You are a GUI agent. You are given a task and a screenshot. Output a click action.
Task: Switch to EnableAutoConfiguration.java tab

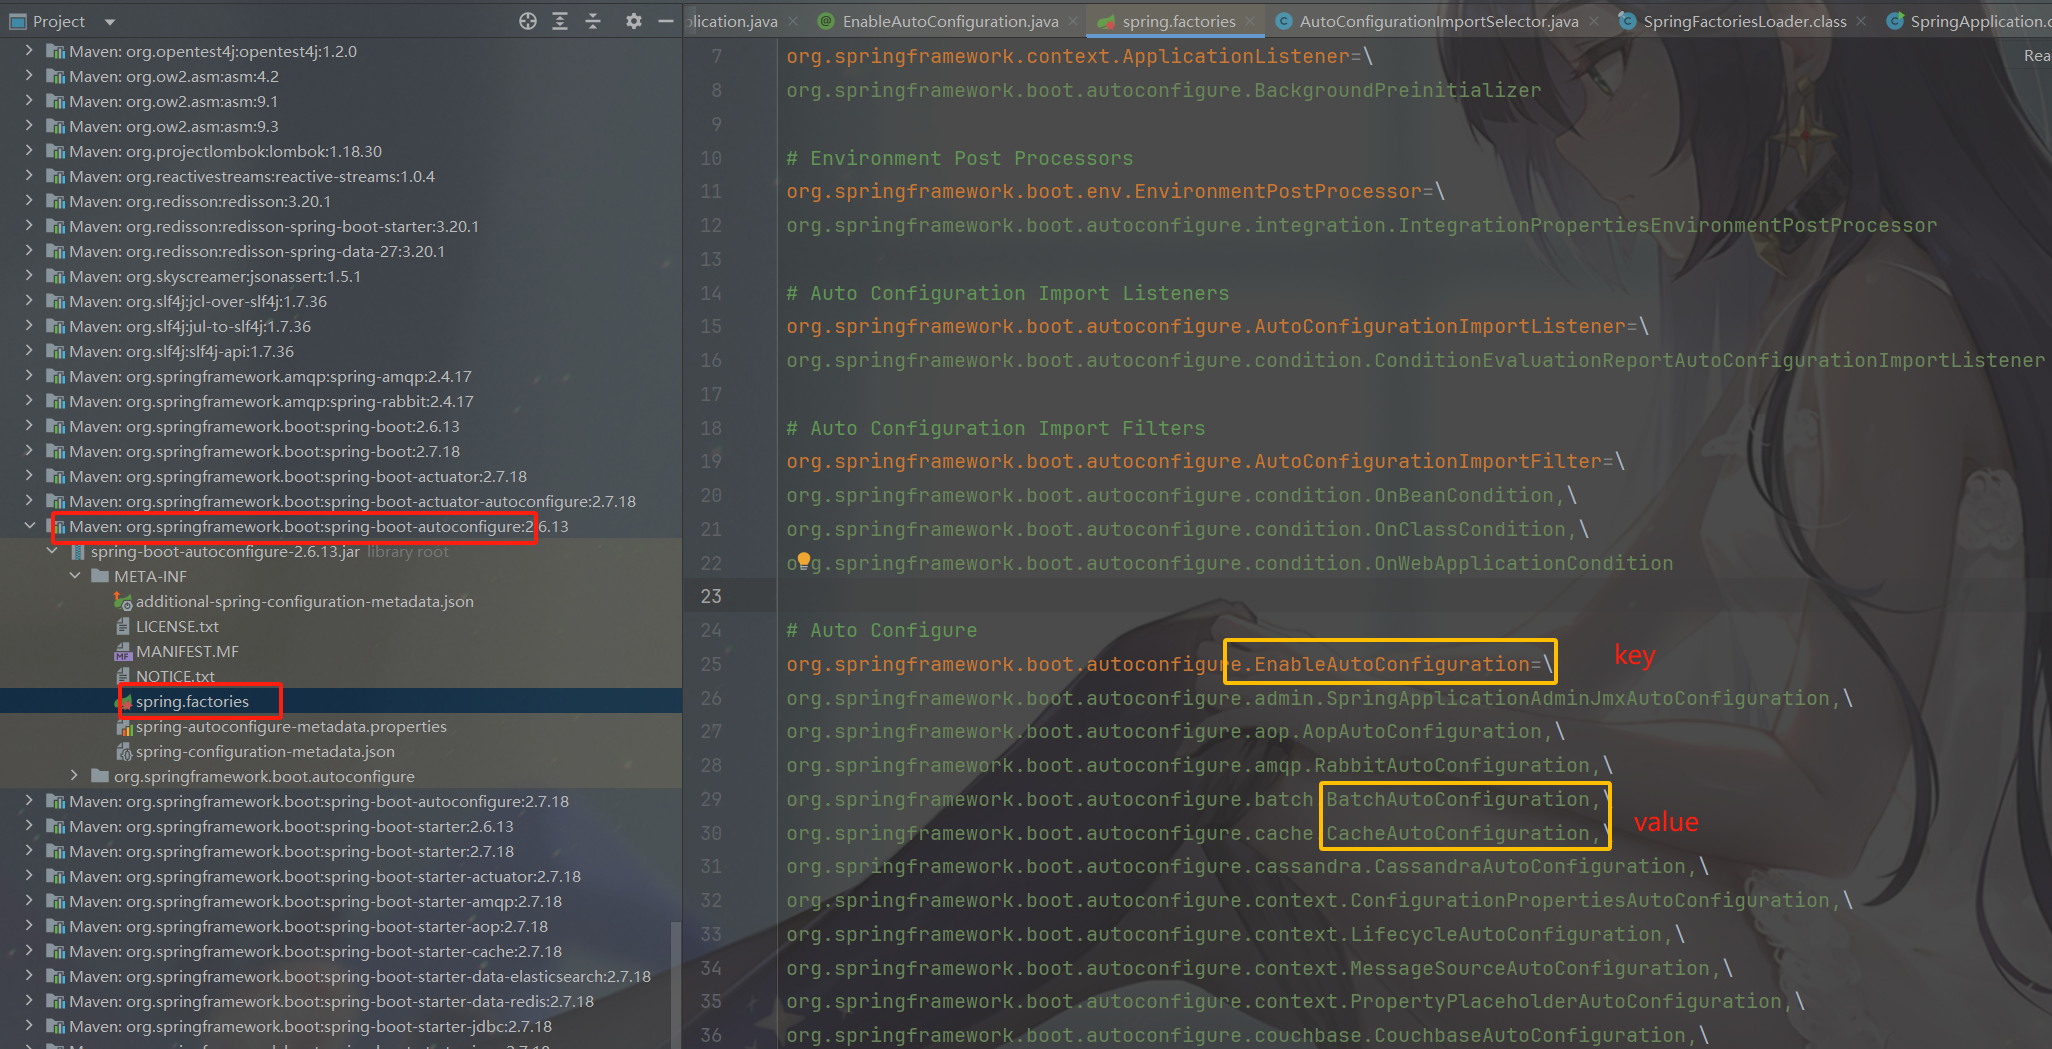point(950,21)
